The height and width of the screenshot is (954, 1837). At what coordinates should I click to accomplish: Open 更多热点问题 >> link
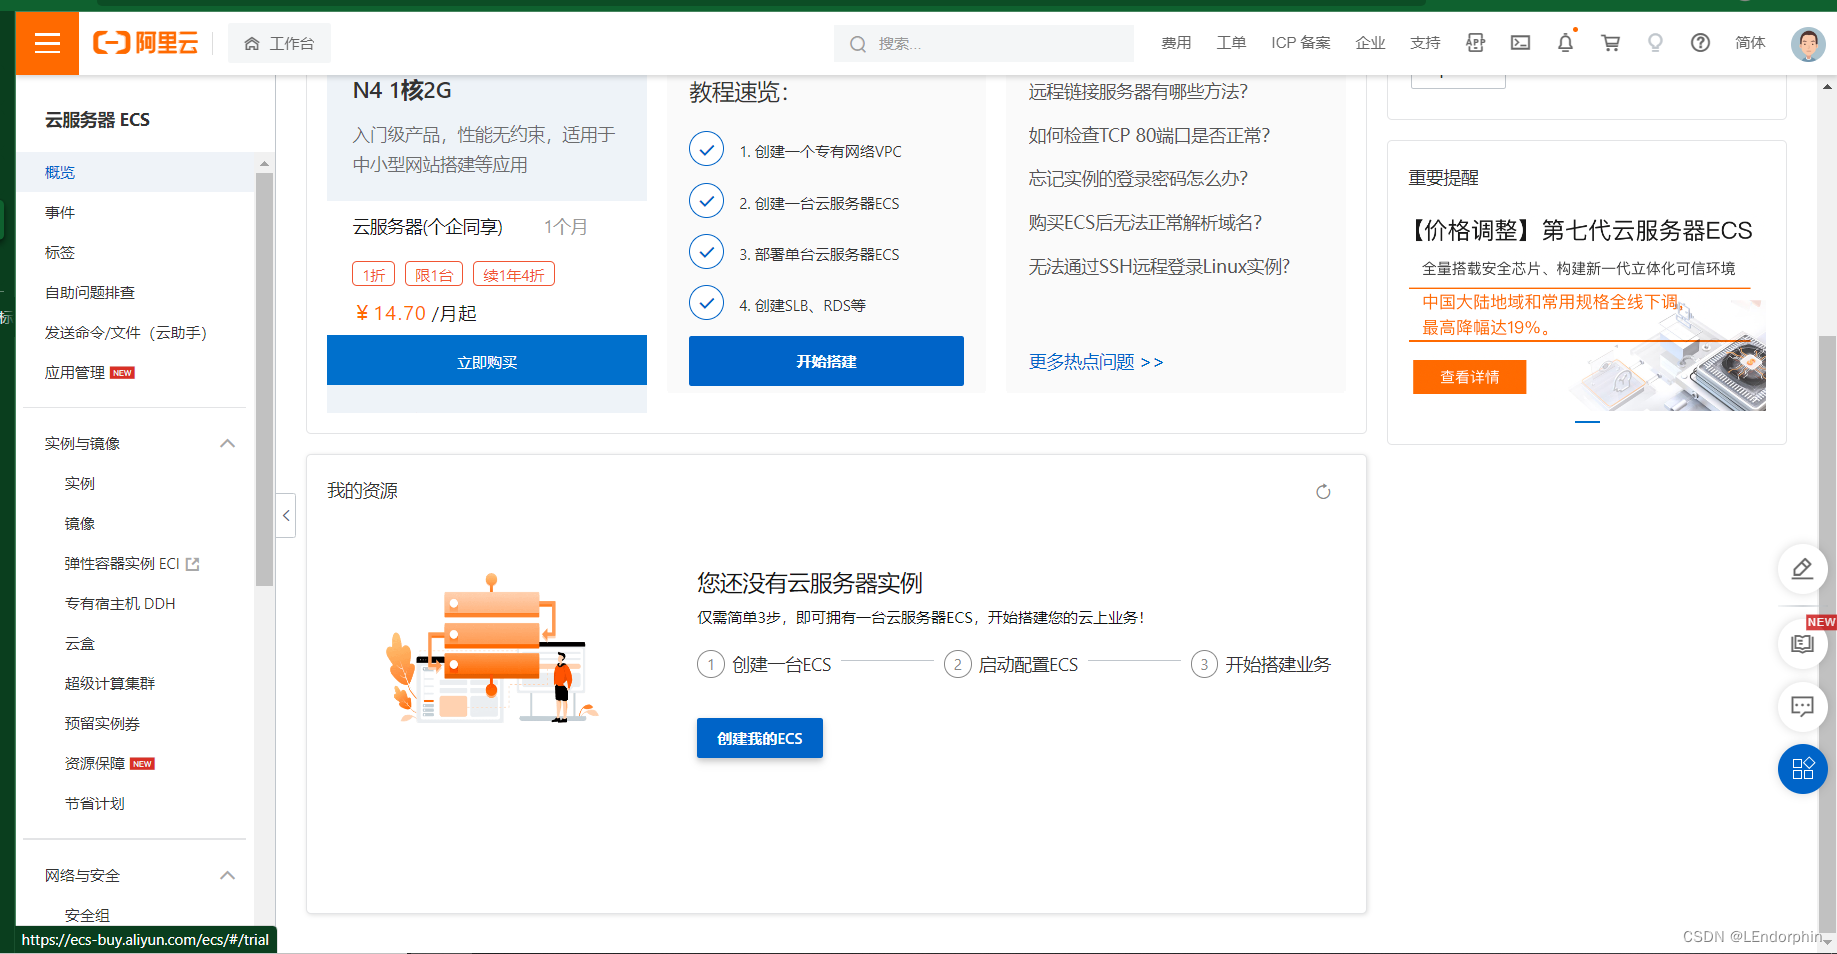coord(1096,362)
